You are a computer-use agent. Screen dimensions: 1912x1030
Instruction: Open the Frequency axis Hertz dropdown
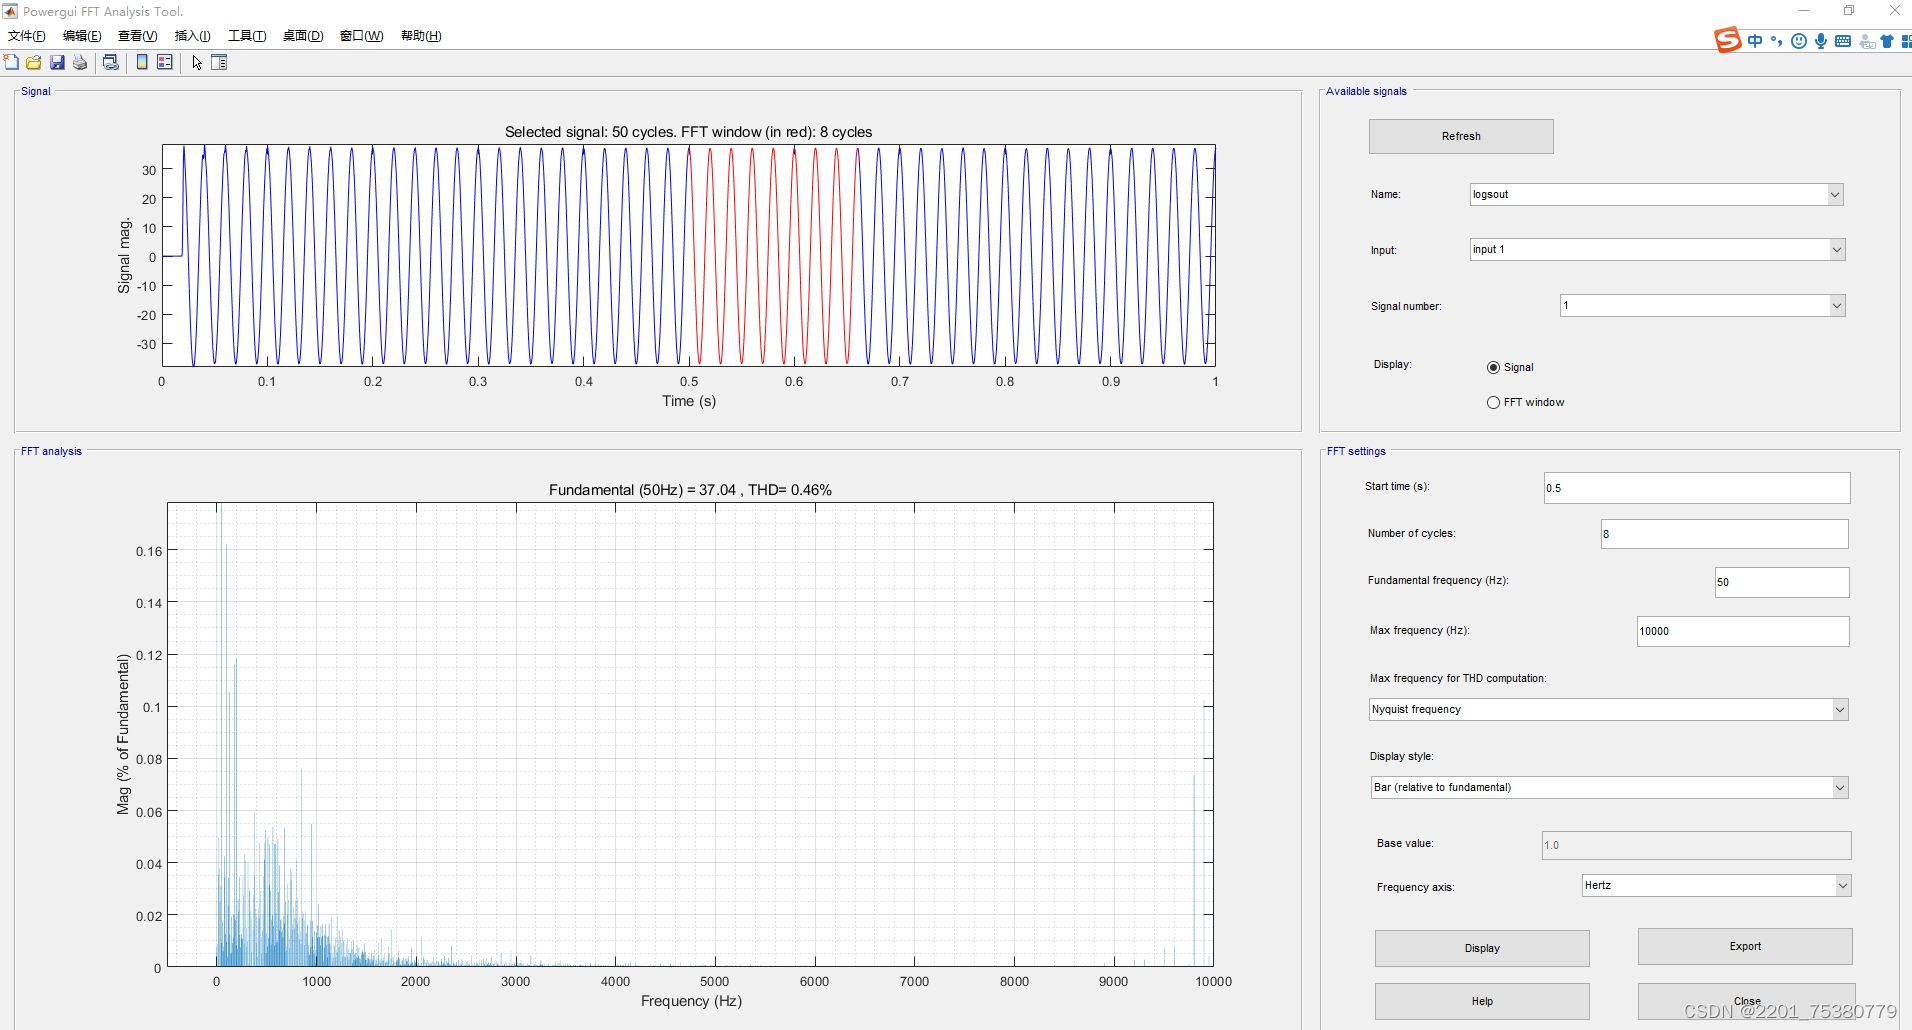pyautogui.click(x=1842, y=885)
